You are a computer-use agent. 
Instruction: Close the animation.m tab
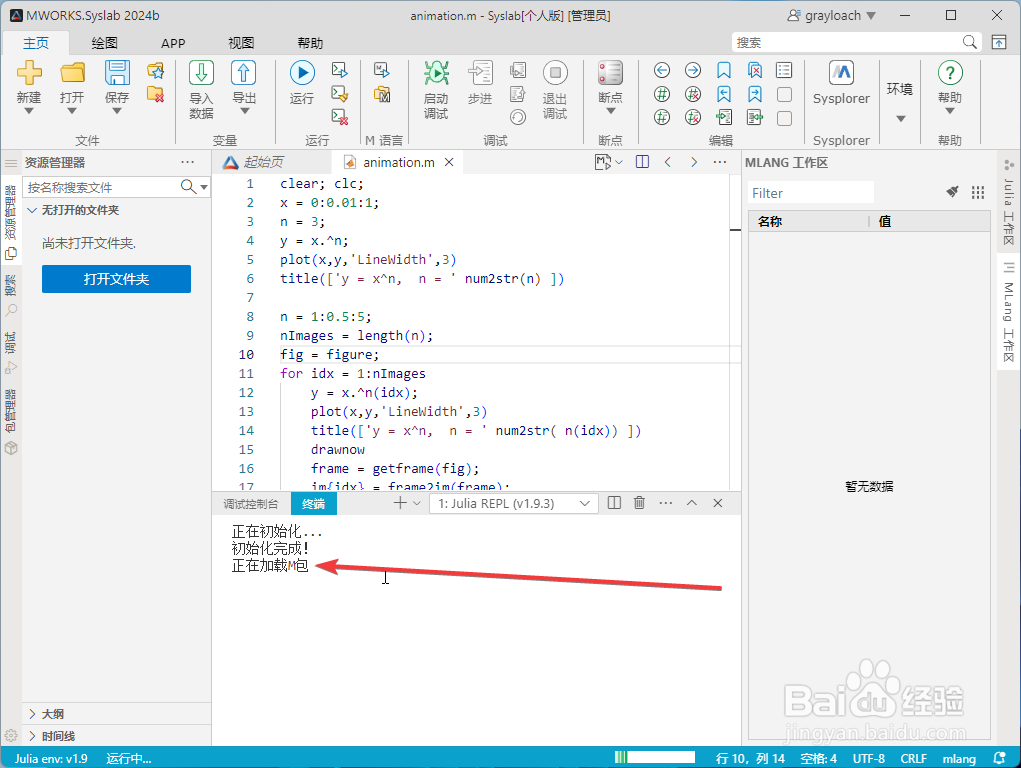(x=449, y=162)
